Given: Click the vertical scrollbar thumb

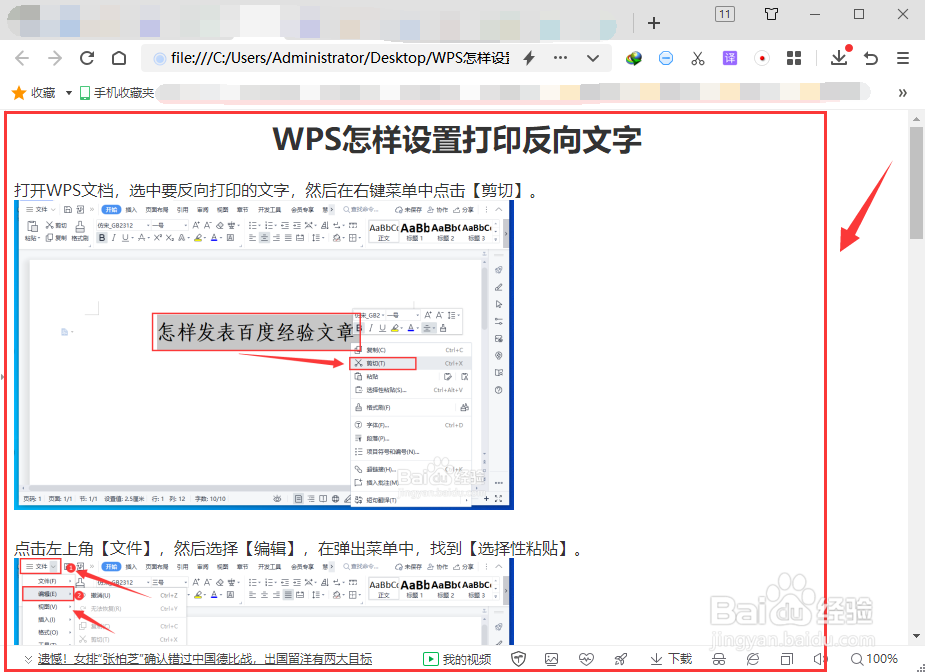Looking at the screenshot, I should (916, 183).
